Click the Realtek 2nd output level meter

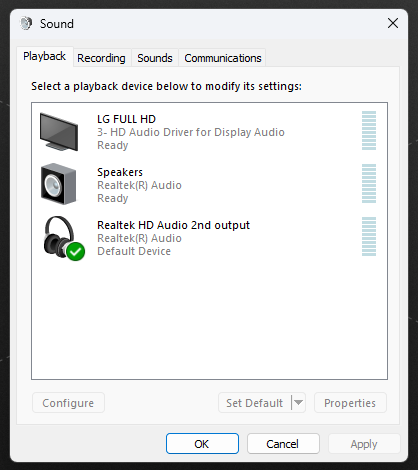[369, 236]
